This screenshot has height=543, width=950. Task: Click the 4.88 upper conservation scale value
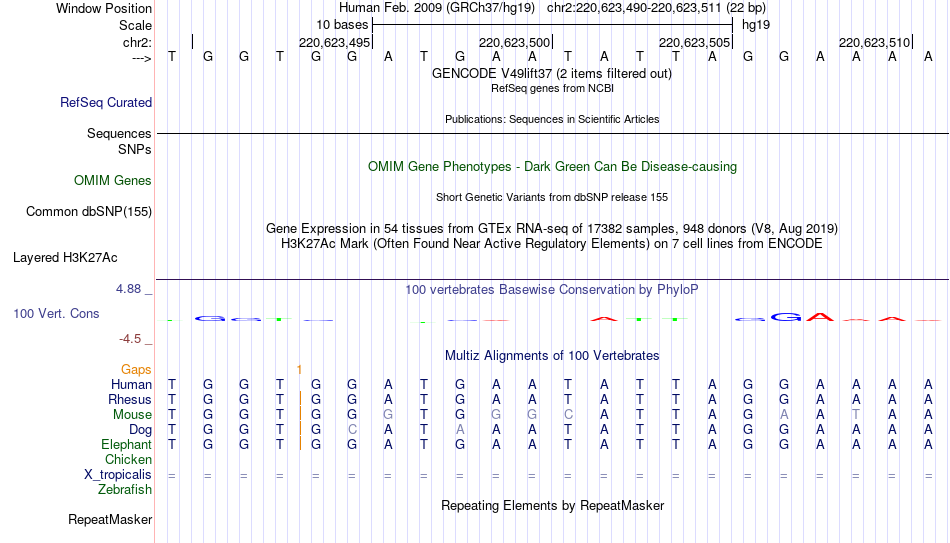128,289
